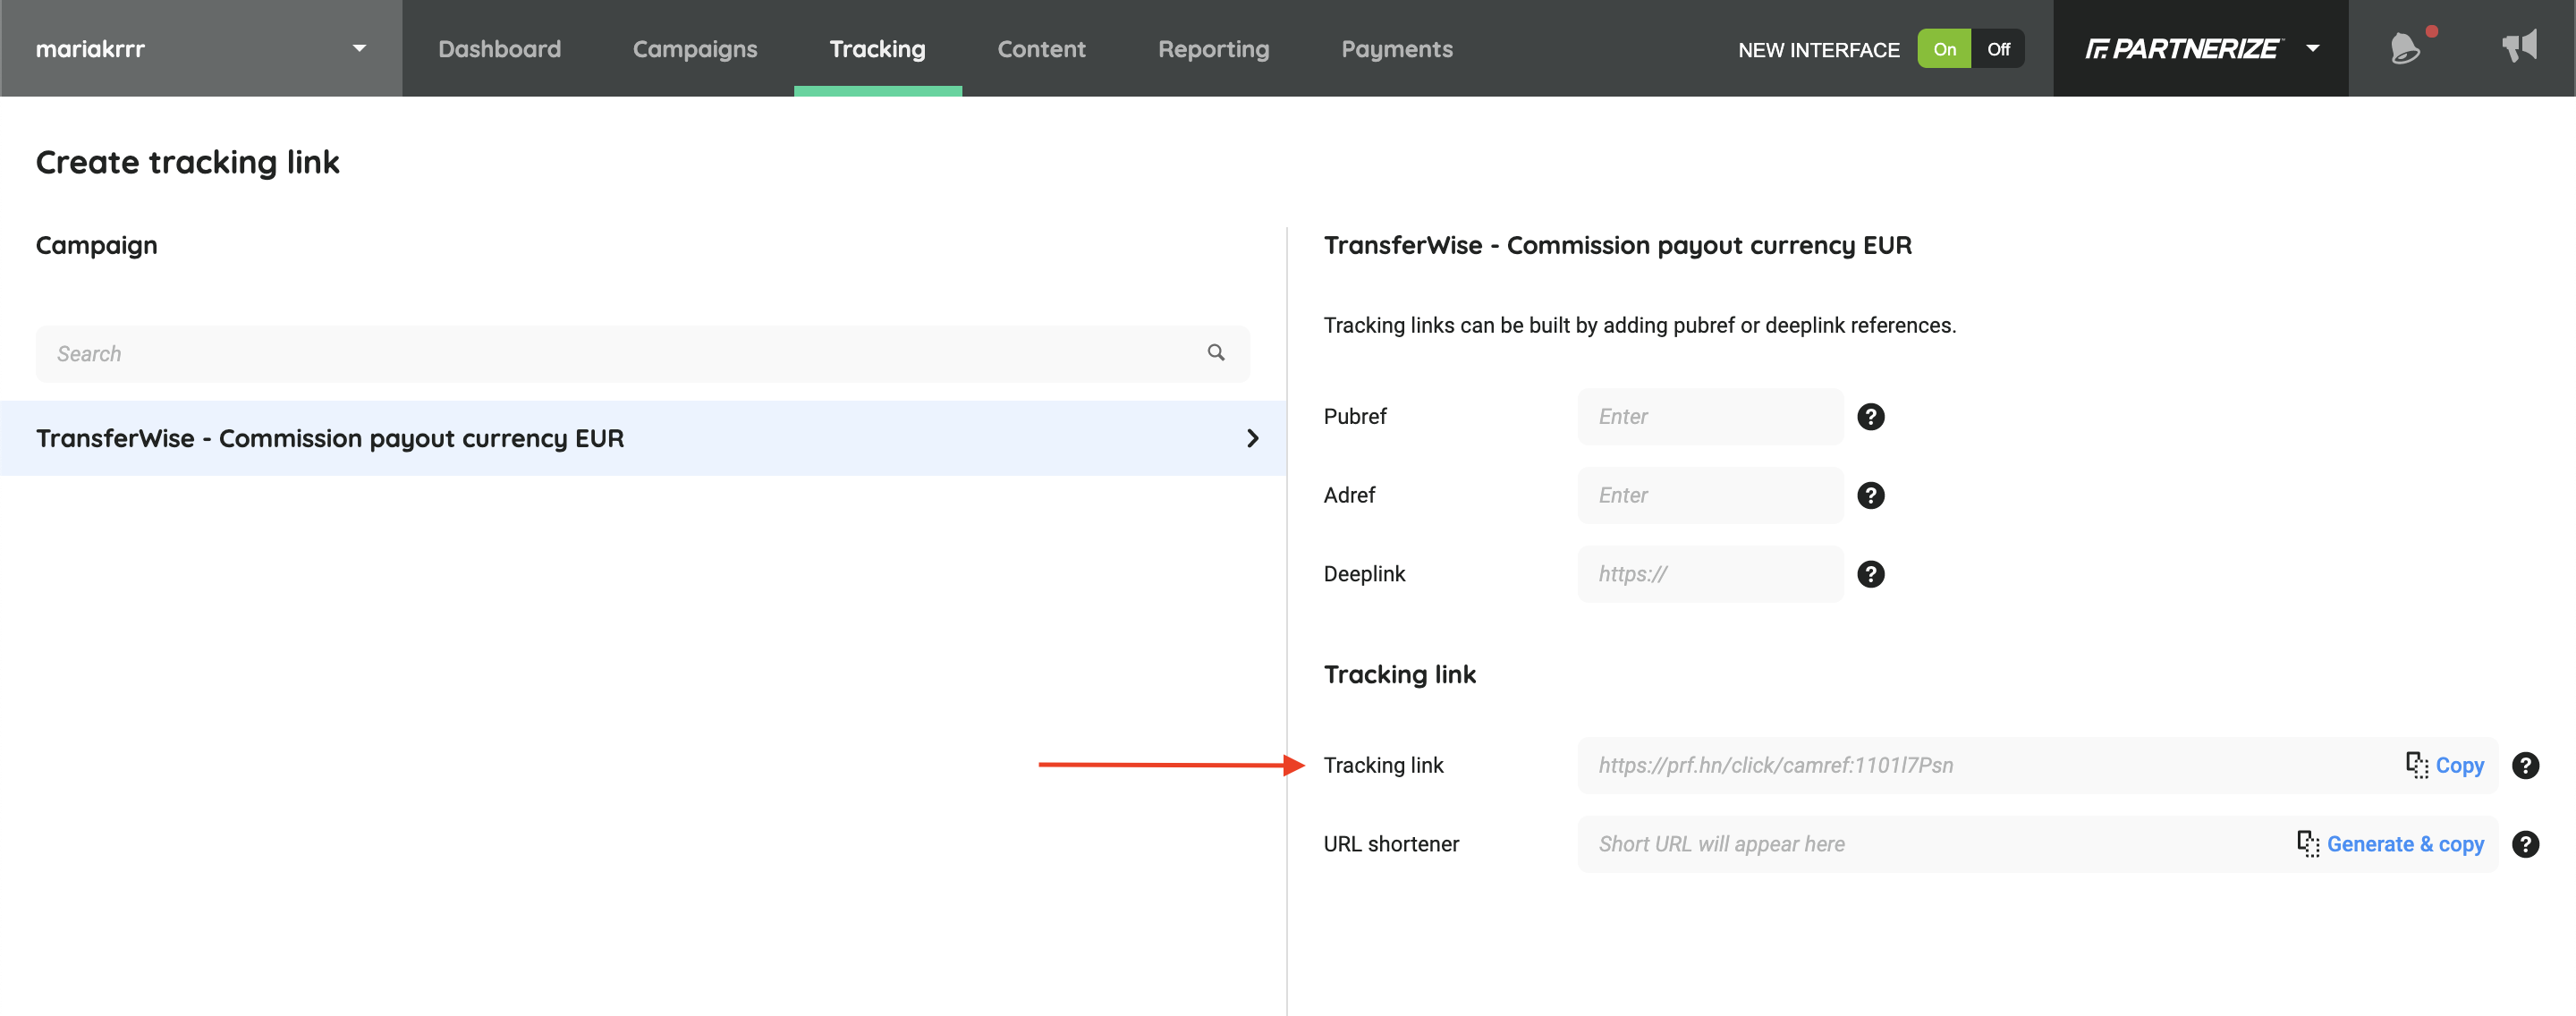Screen dimensions: 2576x1016
Task: Open the announcements megaphone icon
Action: tap(2519, 46)
